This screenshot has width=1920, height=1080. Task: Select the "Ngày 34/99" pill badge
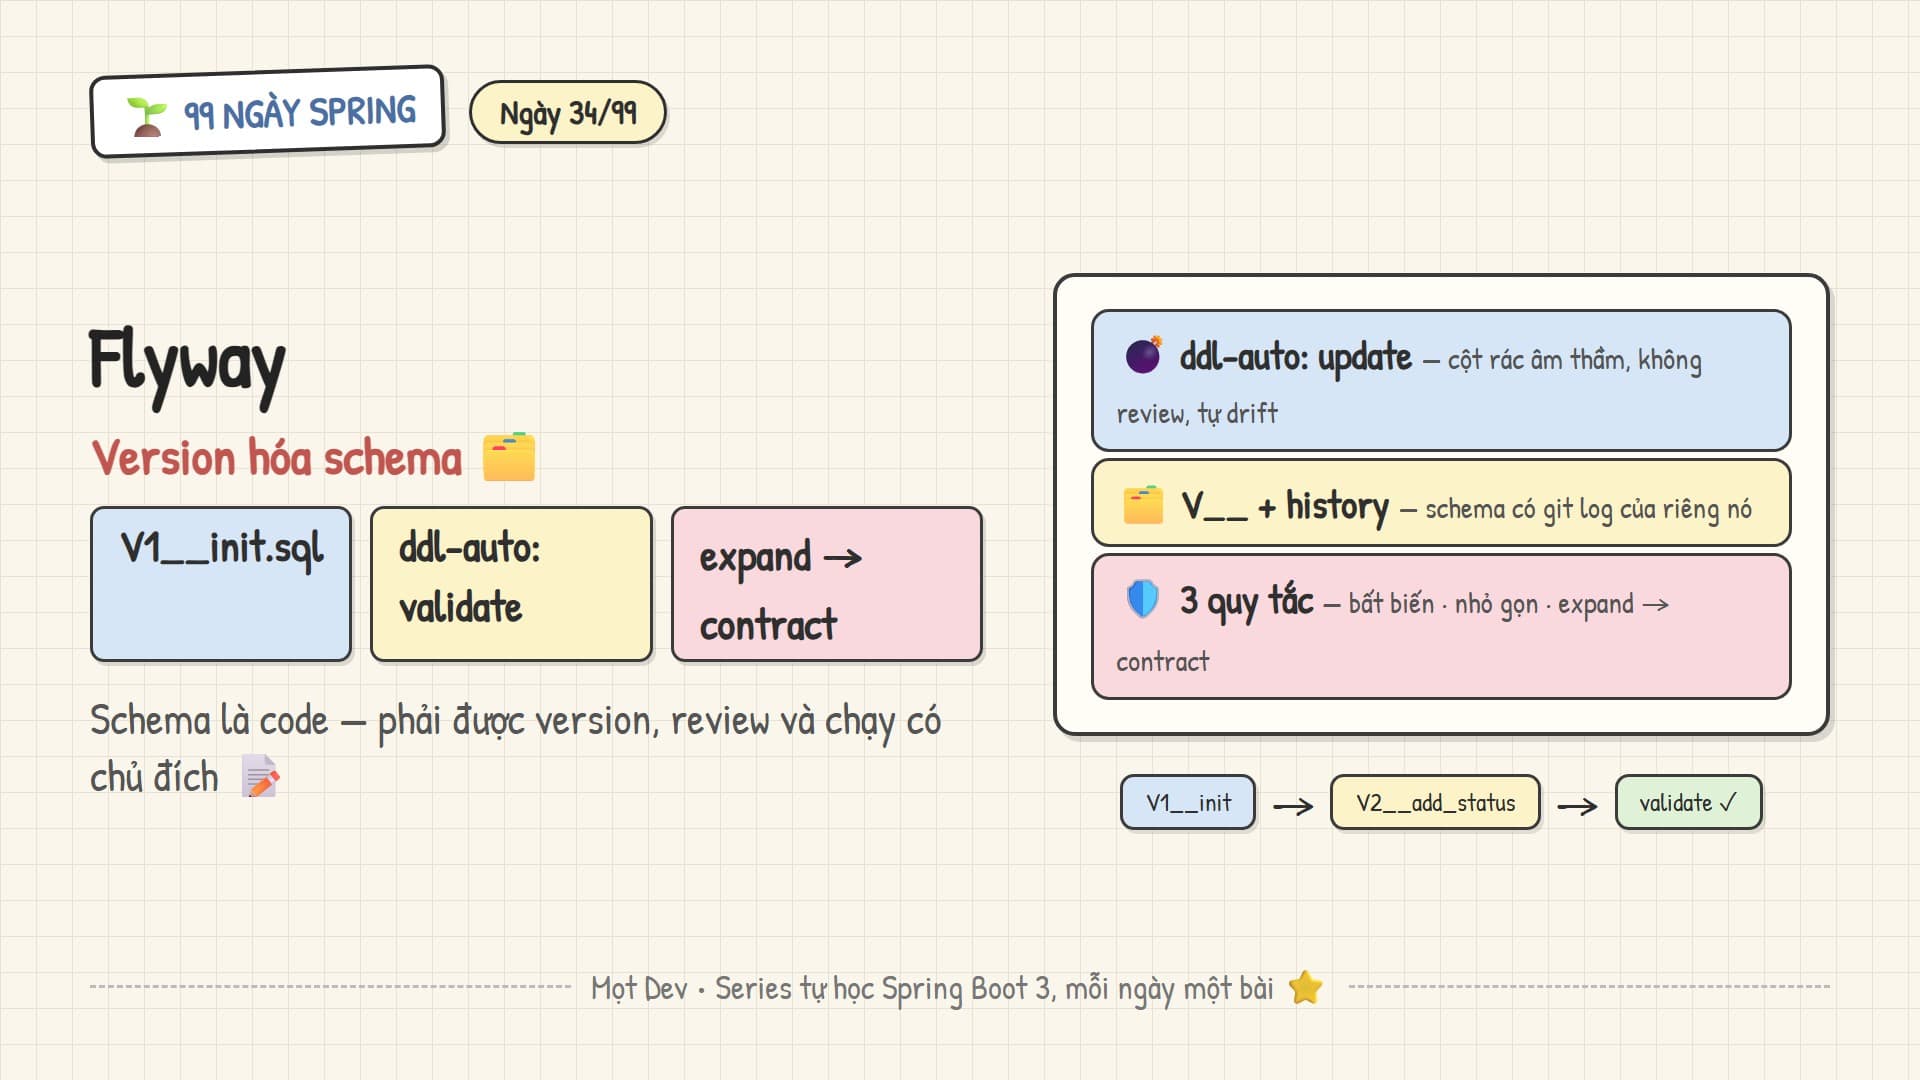click(568, 113)
